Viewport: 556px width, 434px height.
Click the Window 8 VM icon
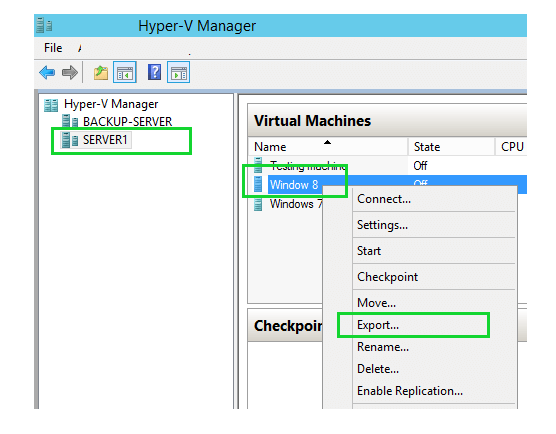pyautogui.click(x=258, y=184)
